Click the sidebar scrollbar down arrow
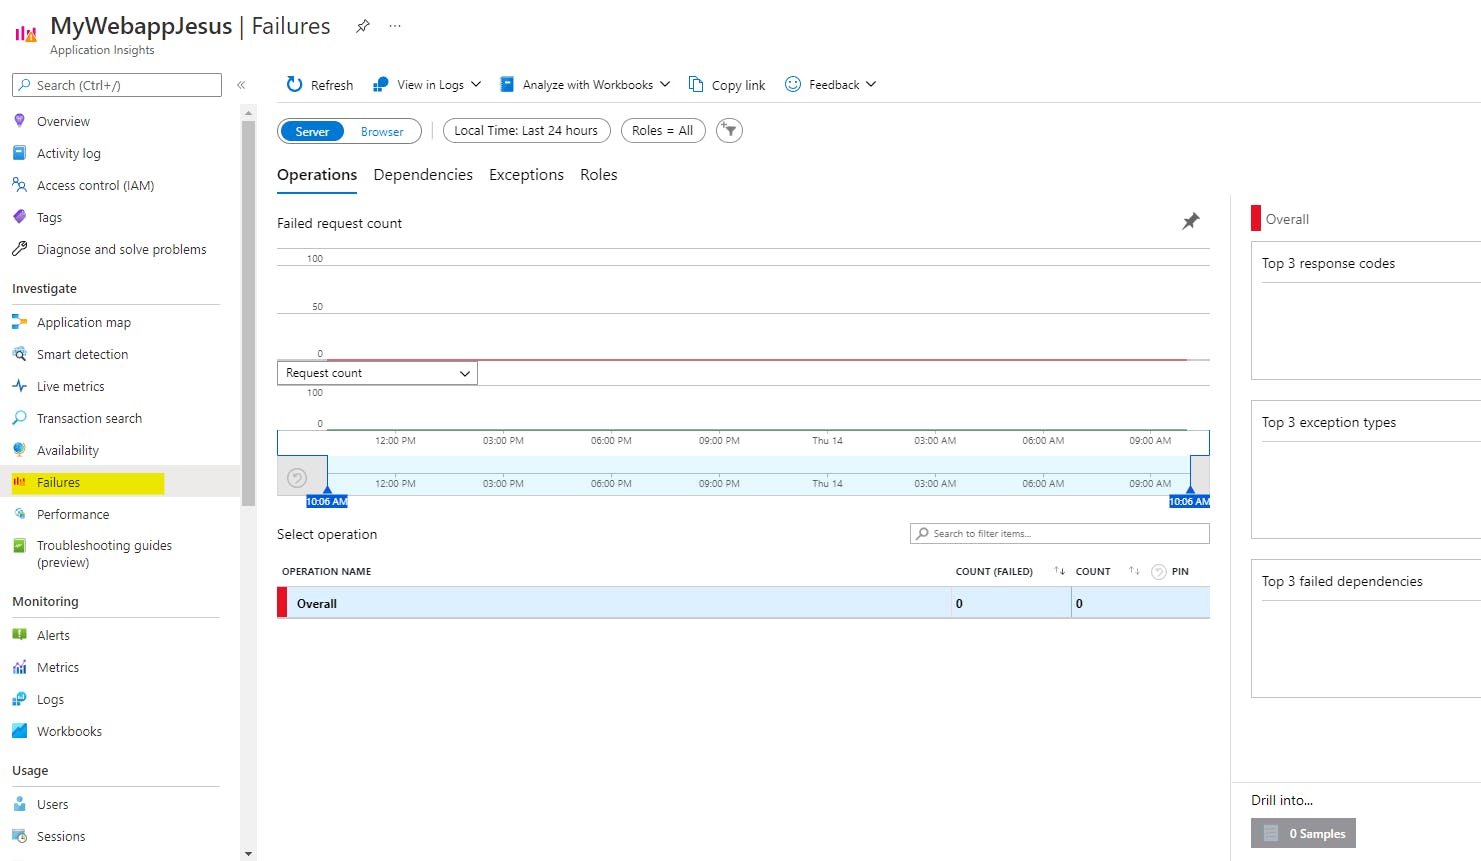The width and height of the screenshot is (1481, 861). [x=248, y=854]
